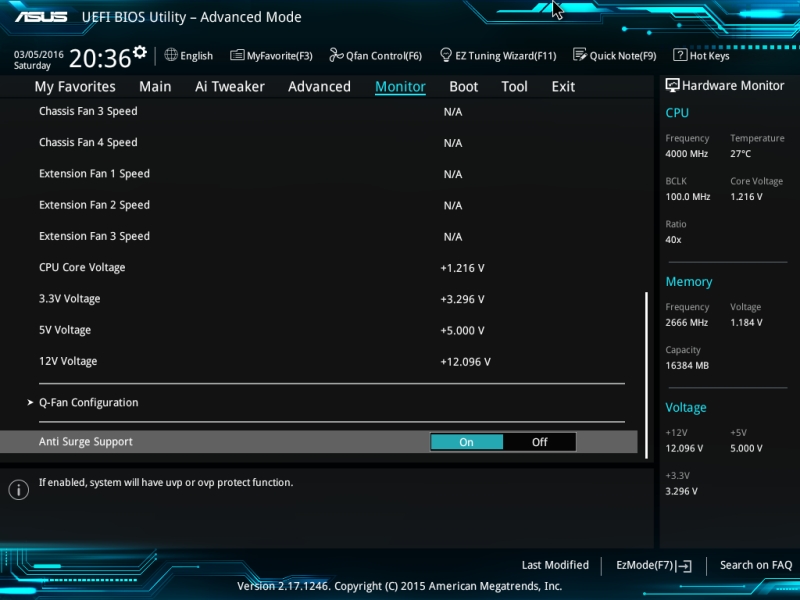Switch to the Boot tab
This screenshot has width=800, height=600.
[x=464, y=87]
